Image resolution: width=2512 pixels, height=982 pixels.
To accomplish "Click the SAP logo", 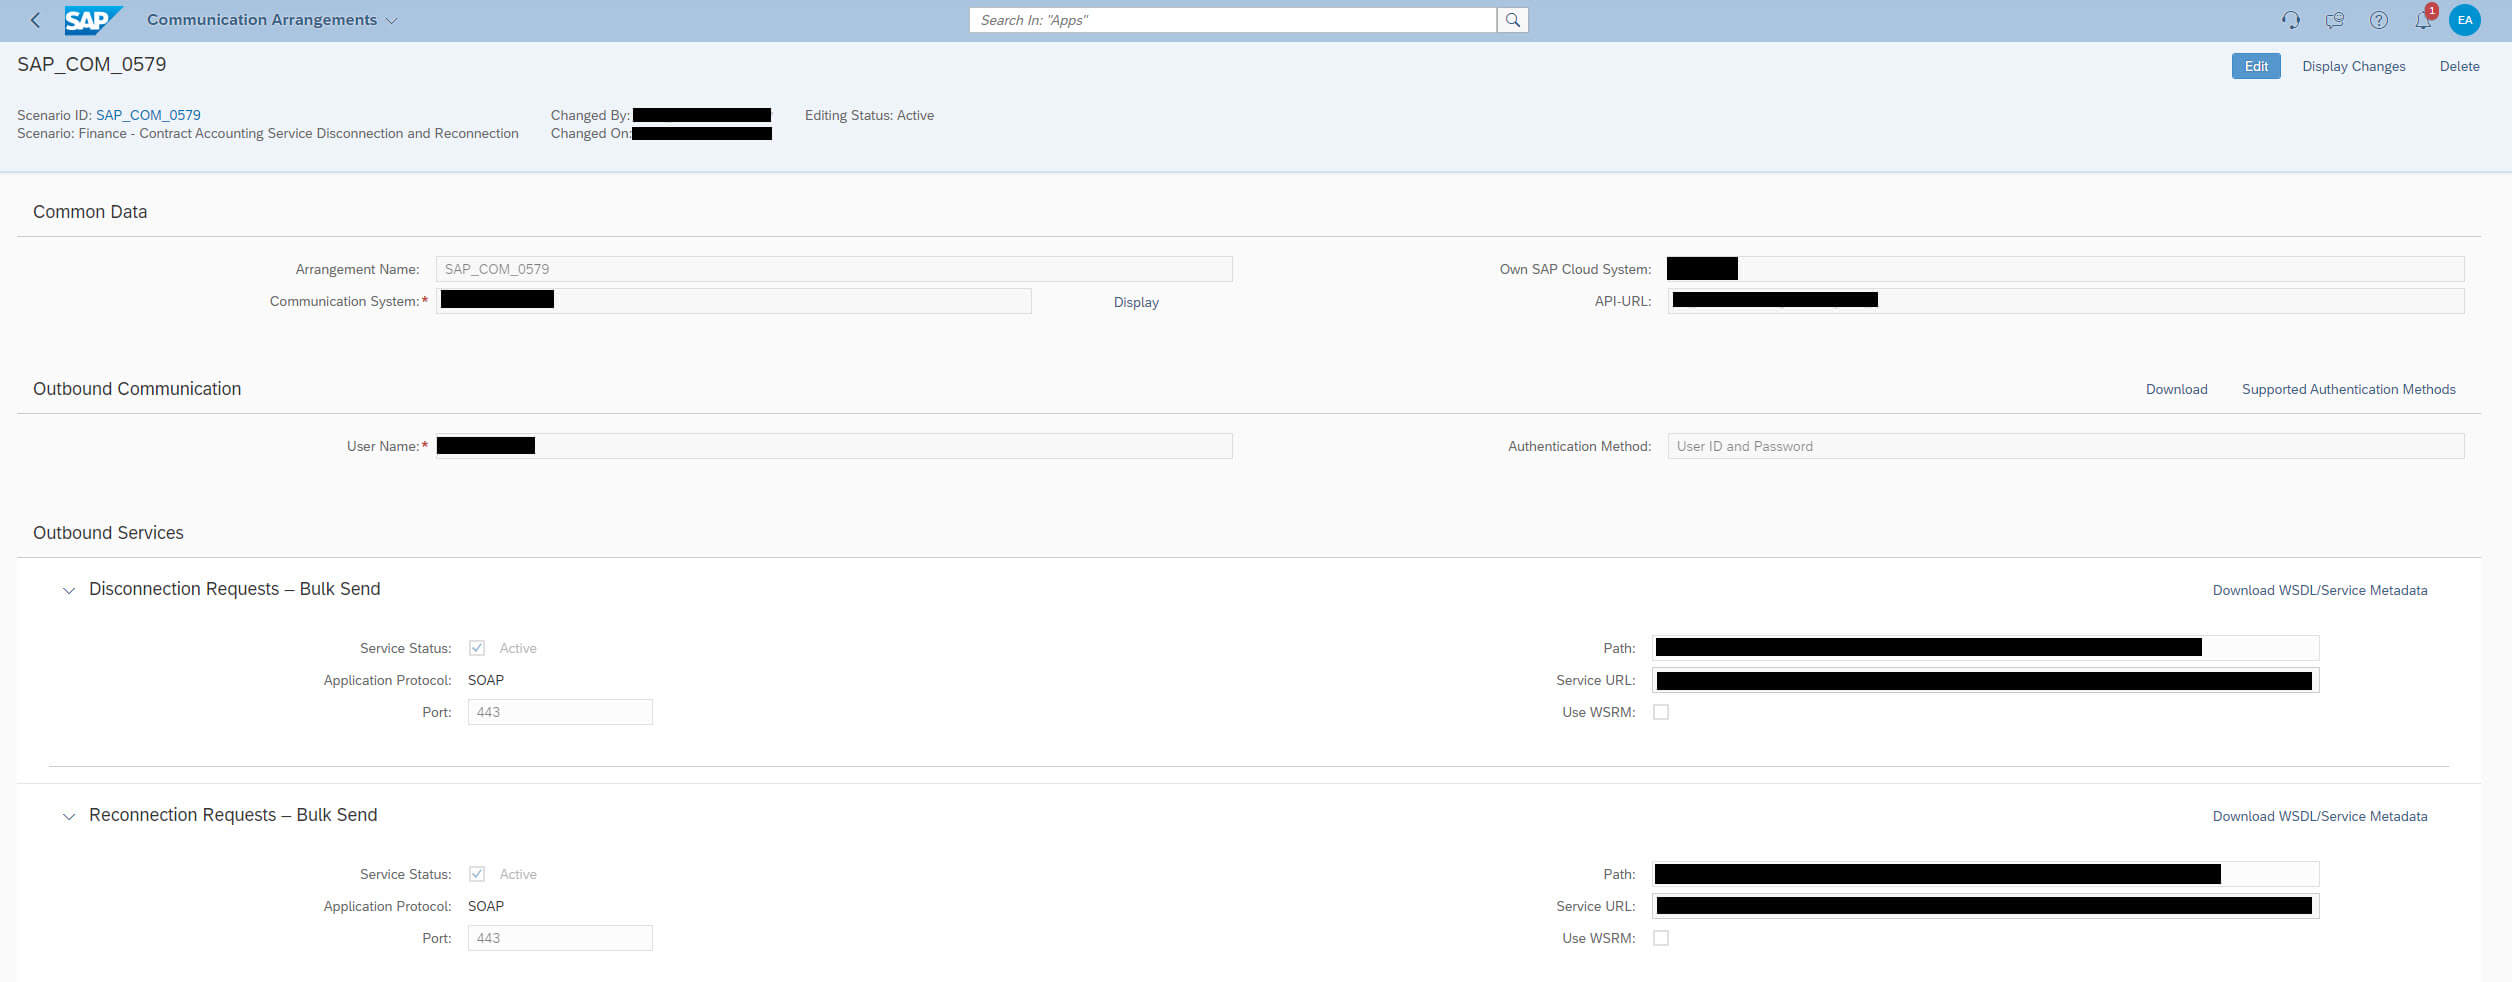I will click(x=93, y=20).
